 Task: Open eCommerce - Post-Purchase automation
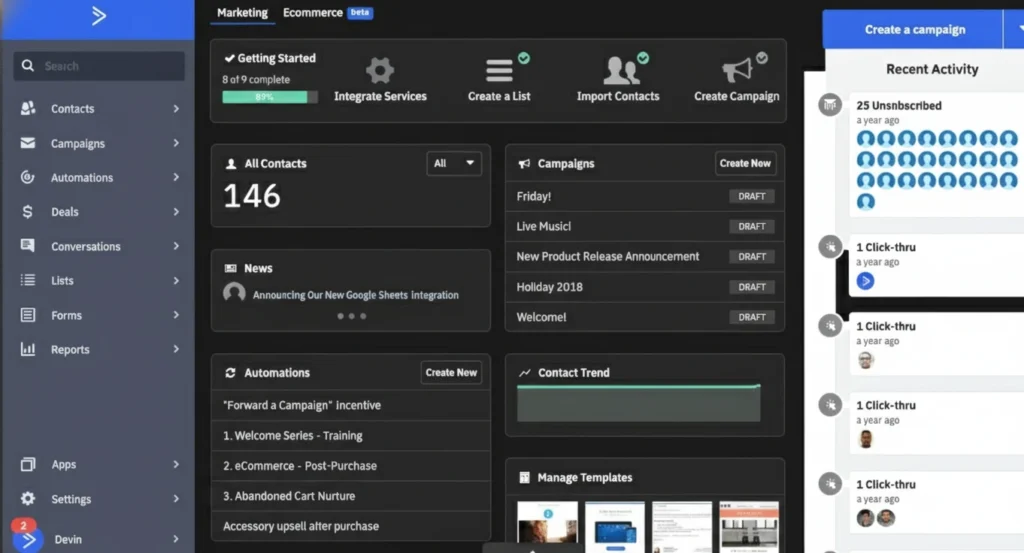point(351,466)
